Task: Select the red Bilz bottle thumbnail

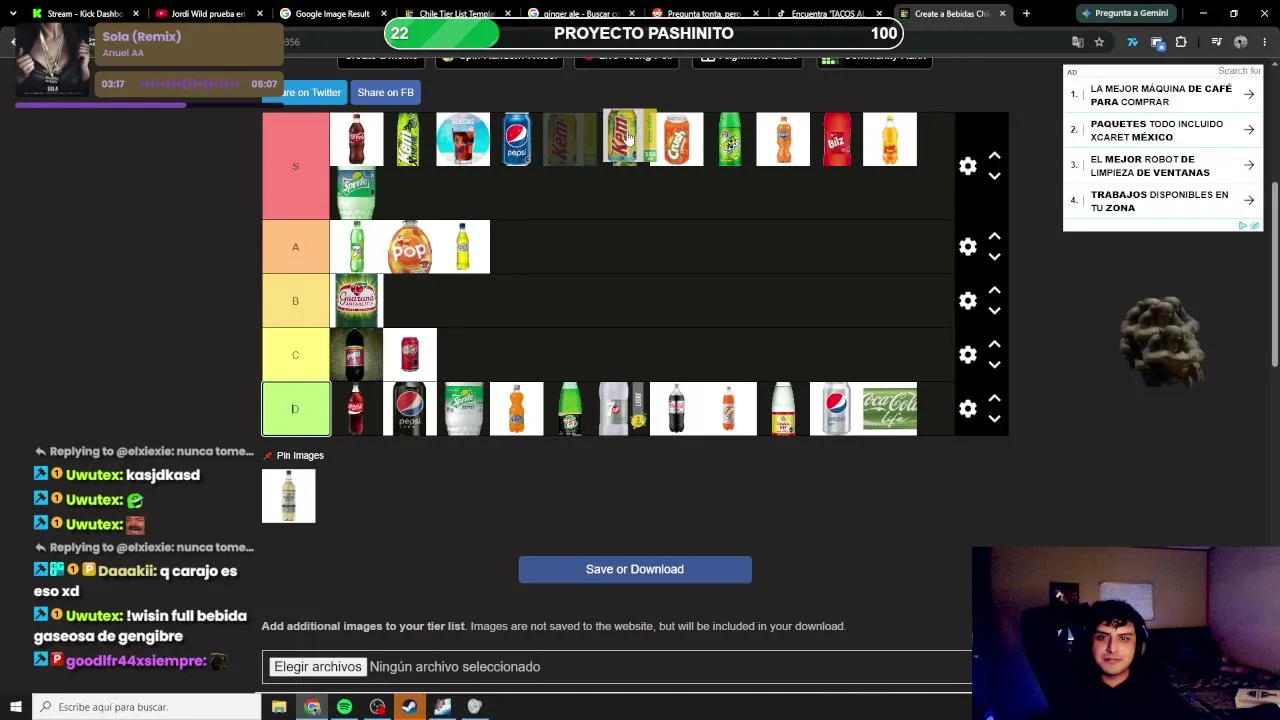Action: 837,139
